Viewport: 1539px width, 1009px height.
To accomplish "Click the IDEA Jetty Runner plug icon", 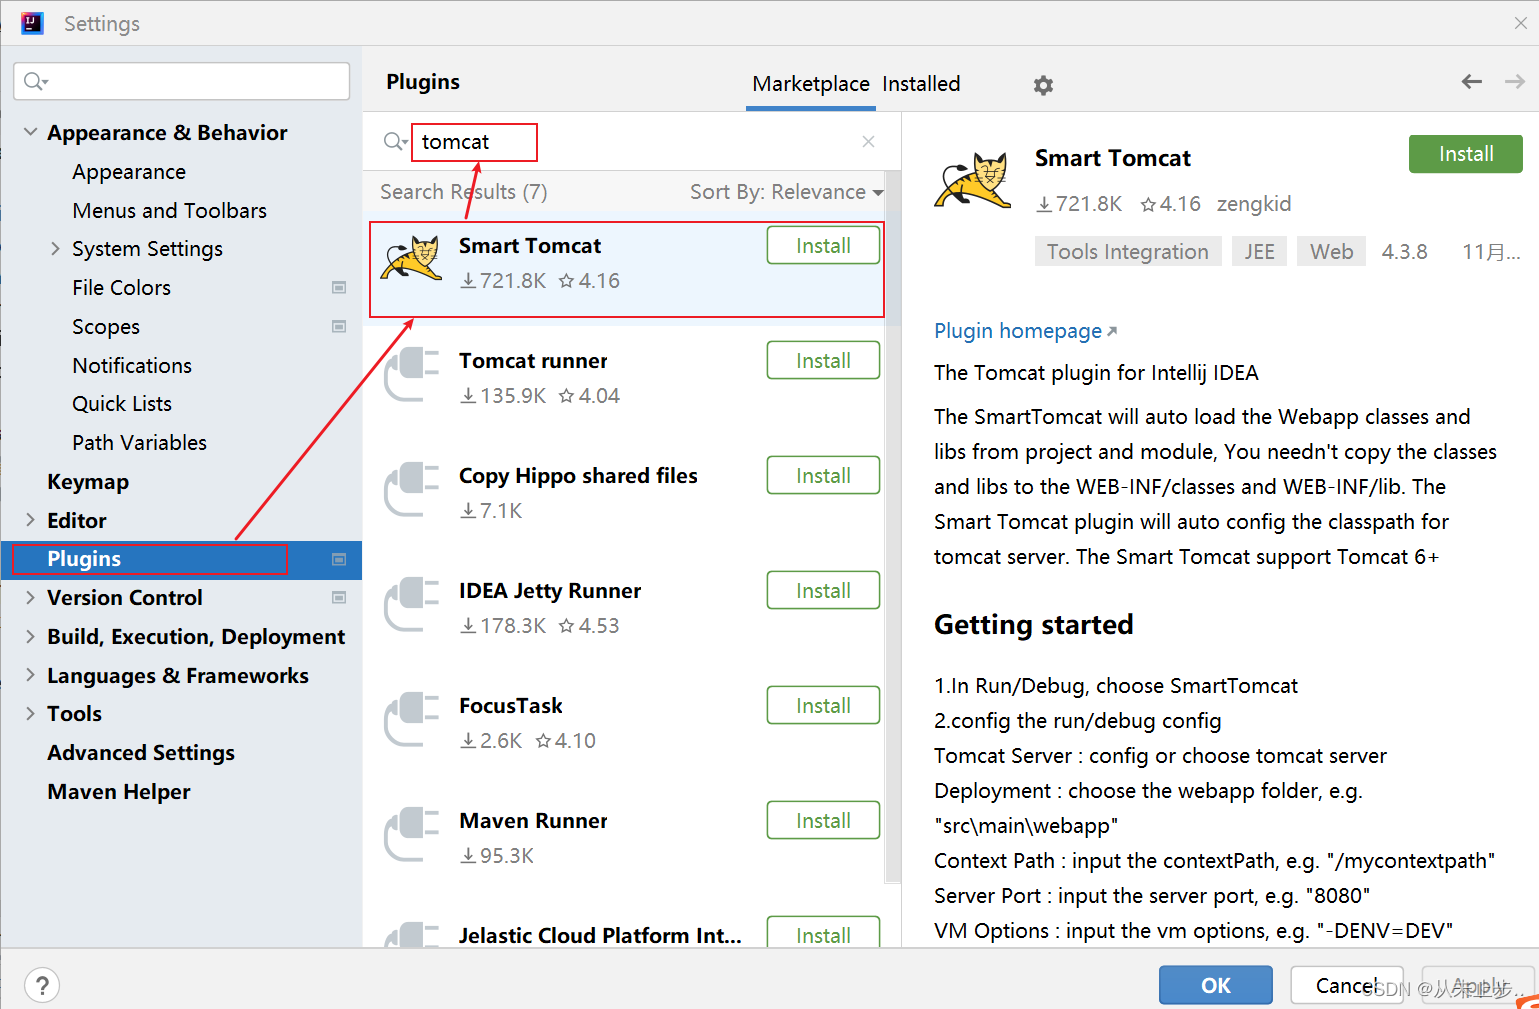I will click(x=411, y=604).
